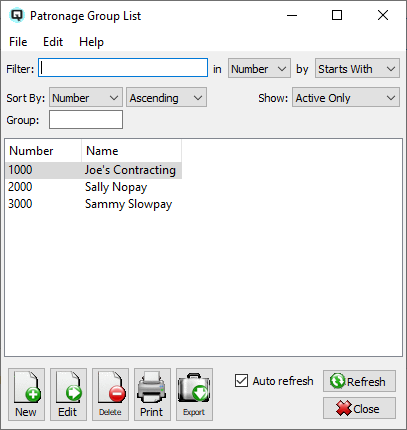Click the Delete icon with red minus
This screenshot has width=407, height=430.
point(110,394)
